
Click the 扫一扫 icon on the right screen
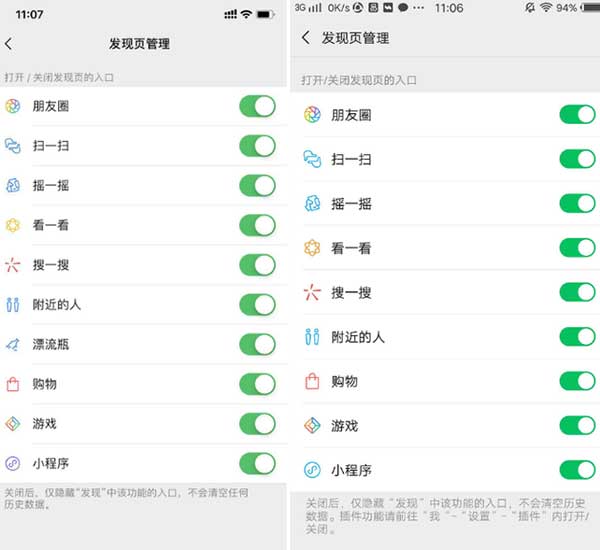(x=312, y=159)
